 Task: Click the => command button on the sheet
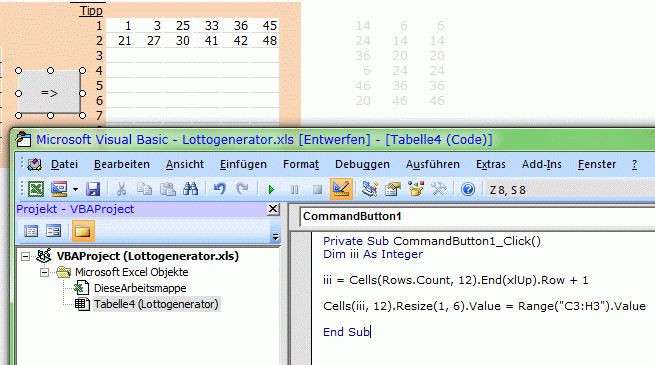(50, 93)
